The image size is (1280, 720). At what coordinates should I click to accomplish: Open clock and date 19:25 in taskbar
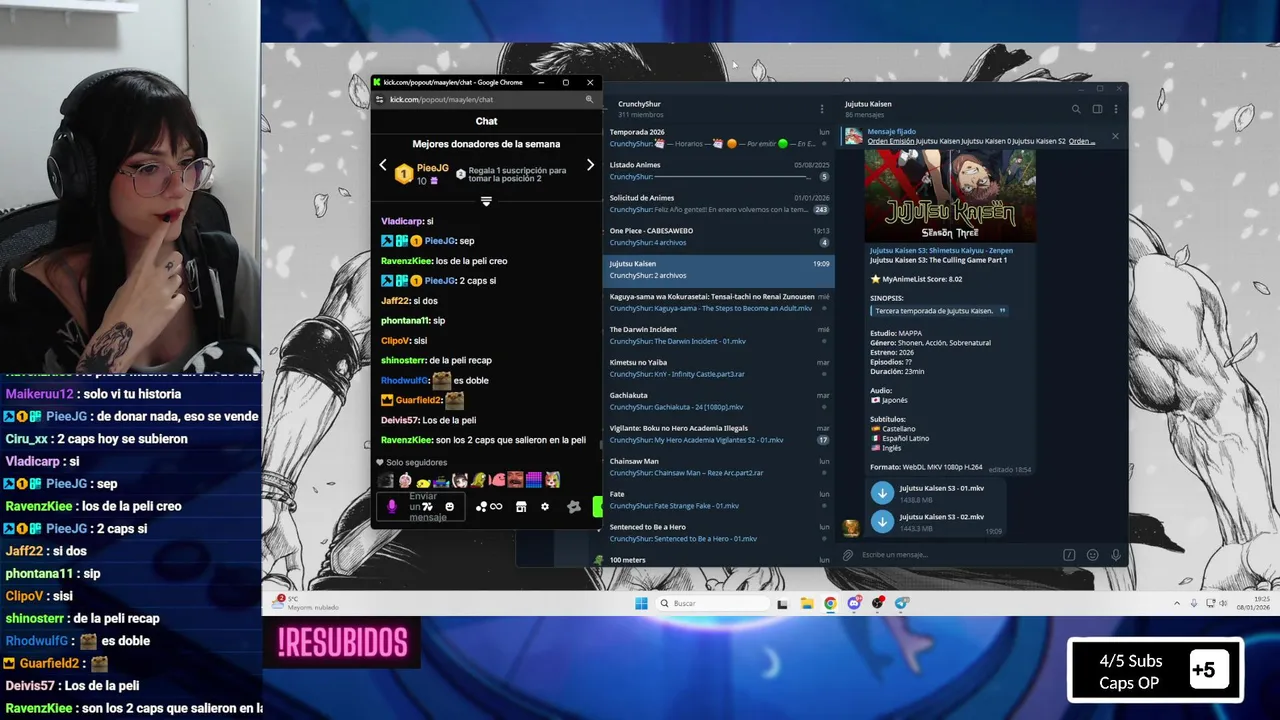click(x=1252, y=603)
